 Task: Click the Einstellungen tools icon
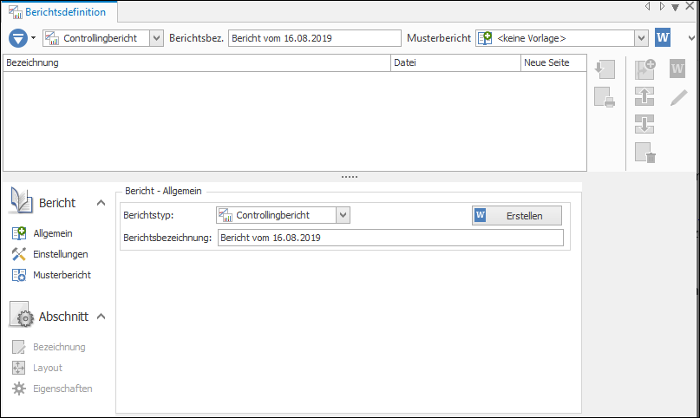(19, 254)
